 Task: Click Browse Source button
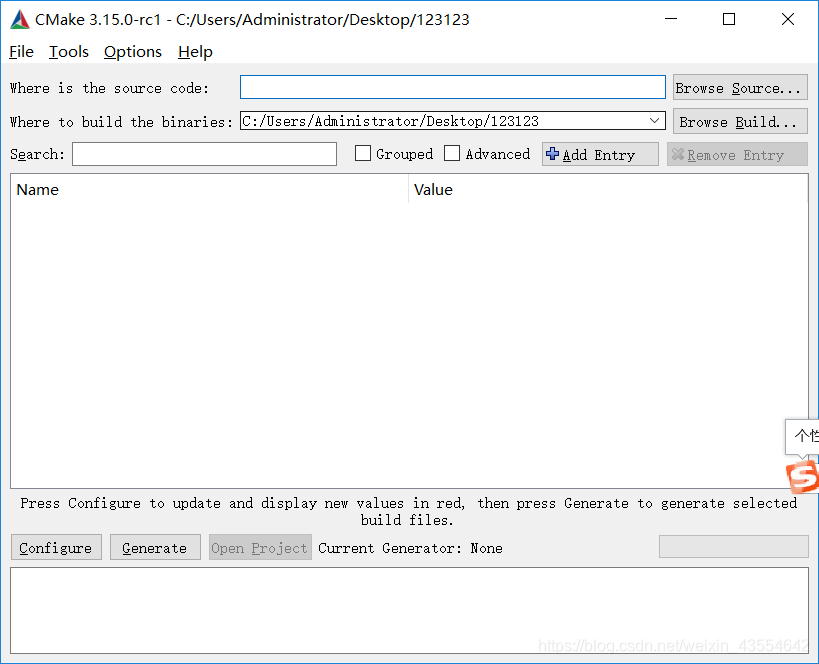coord(740,87)
